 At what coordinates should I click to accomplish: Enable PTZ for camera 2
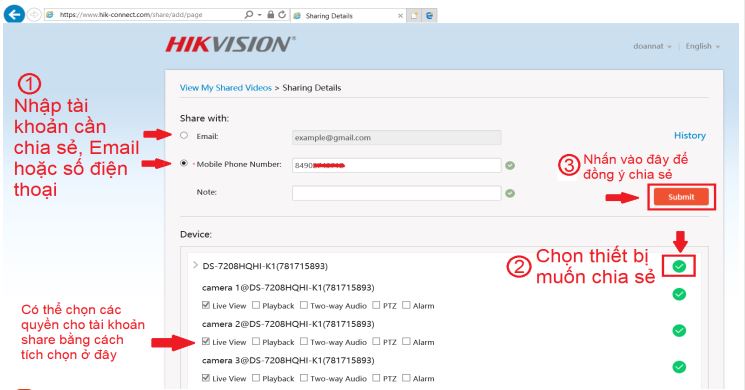point(376,341)
